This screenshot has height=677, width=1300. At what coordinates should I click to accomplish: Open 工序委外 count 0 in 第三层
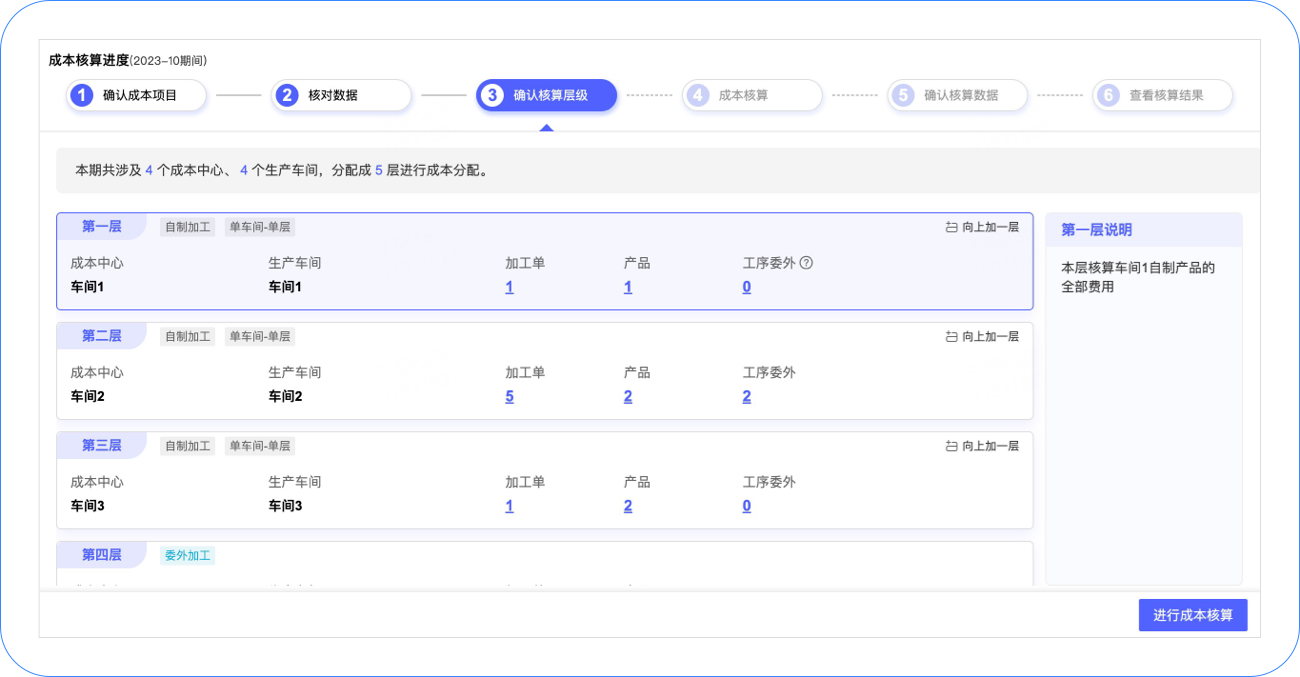point(747,506)
